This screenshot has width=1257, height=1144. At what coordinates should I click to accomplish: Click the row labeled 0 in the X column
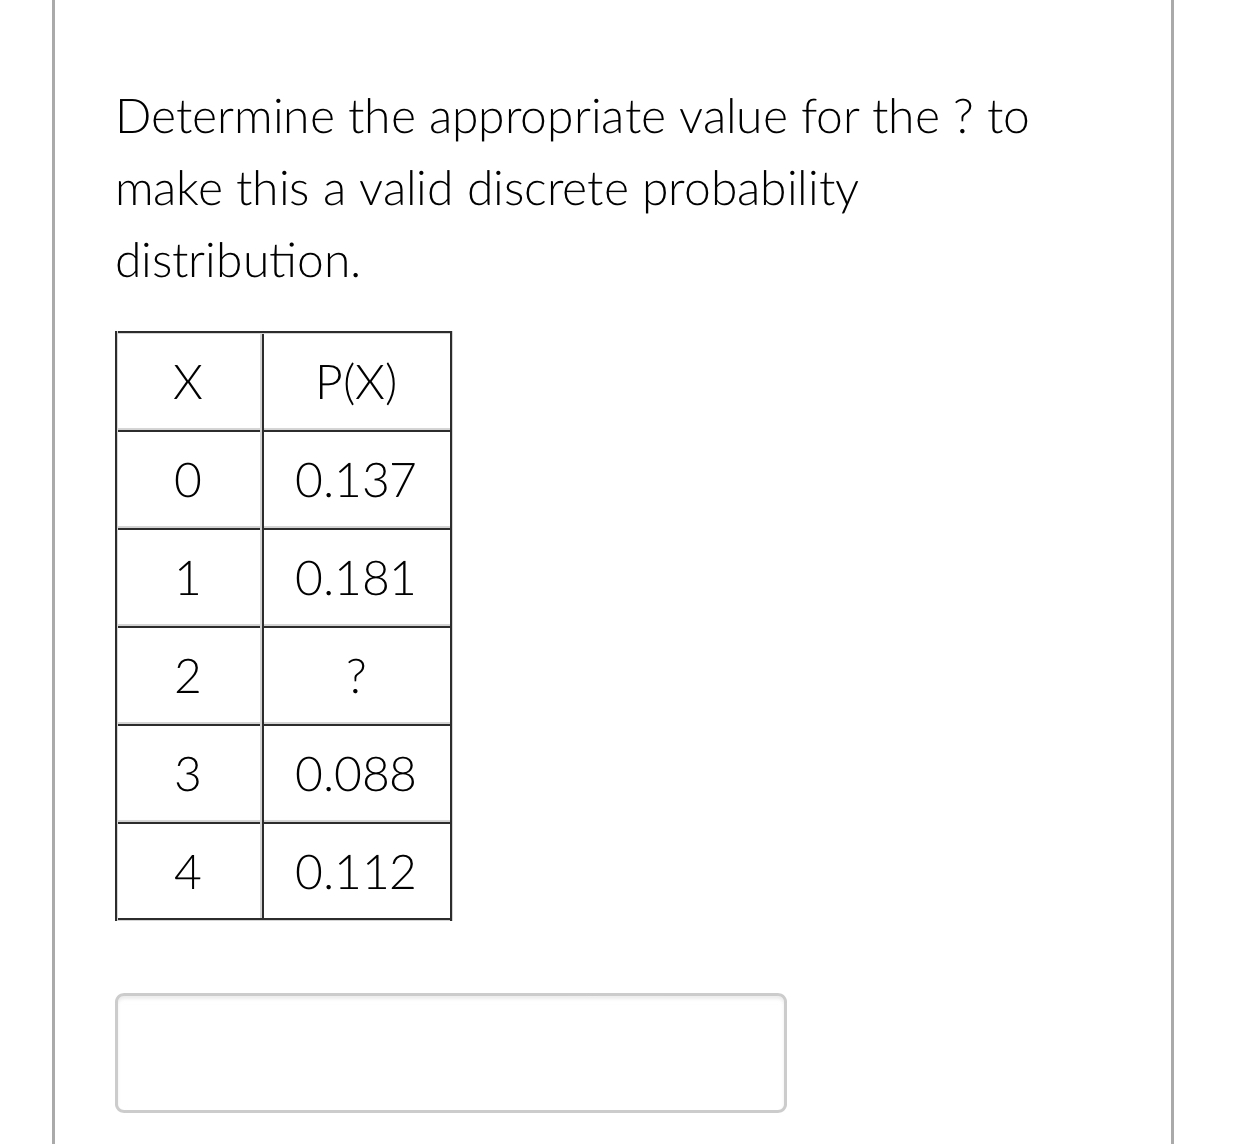189,480
